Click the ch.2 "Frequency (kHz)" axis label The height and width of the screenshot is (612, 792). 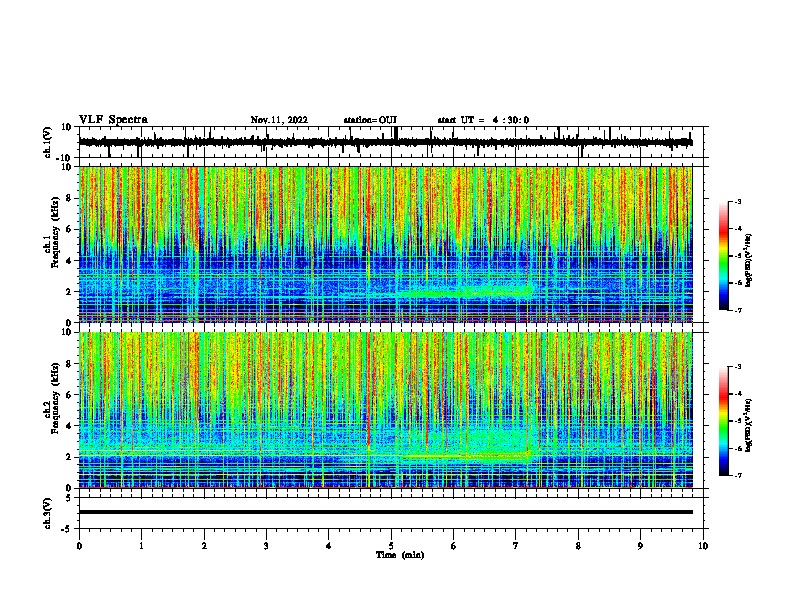pos(55,398)
